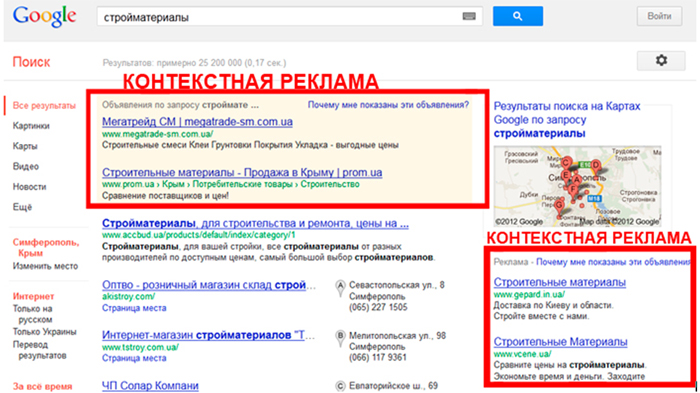The image size is (700, 393).
Task: Click the Поиск heading
Action: pyautogui.click(x=31, y=62)
